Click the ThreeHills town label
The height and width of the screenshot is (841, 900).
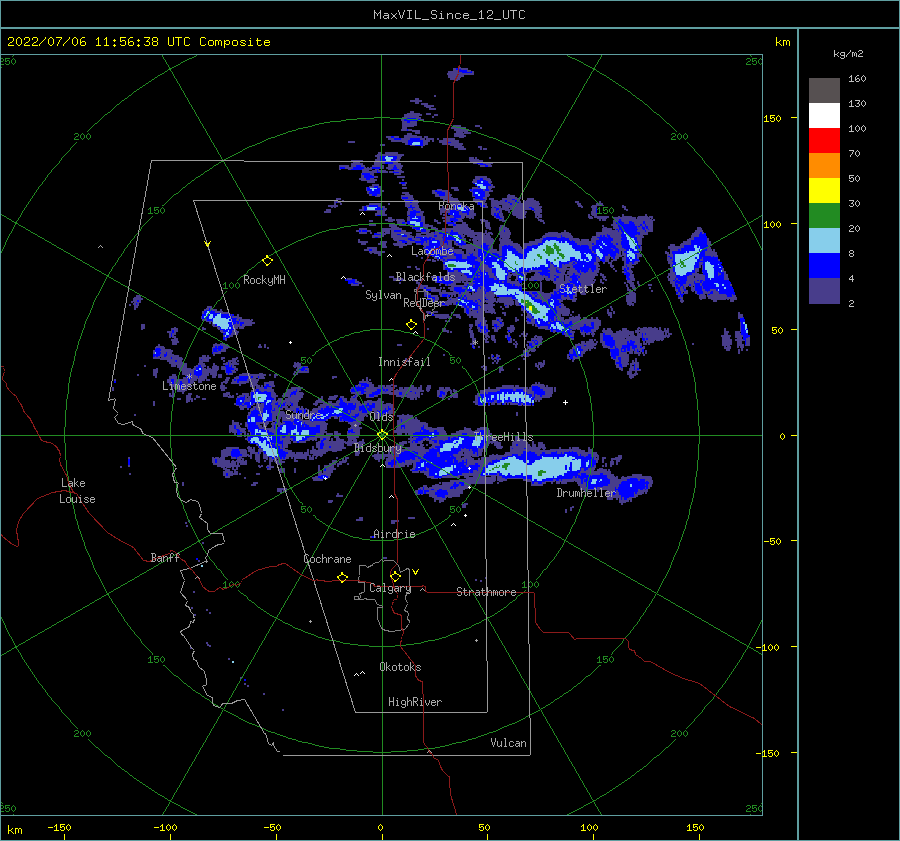tap(503, 437)
